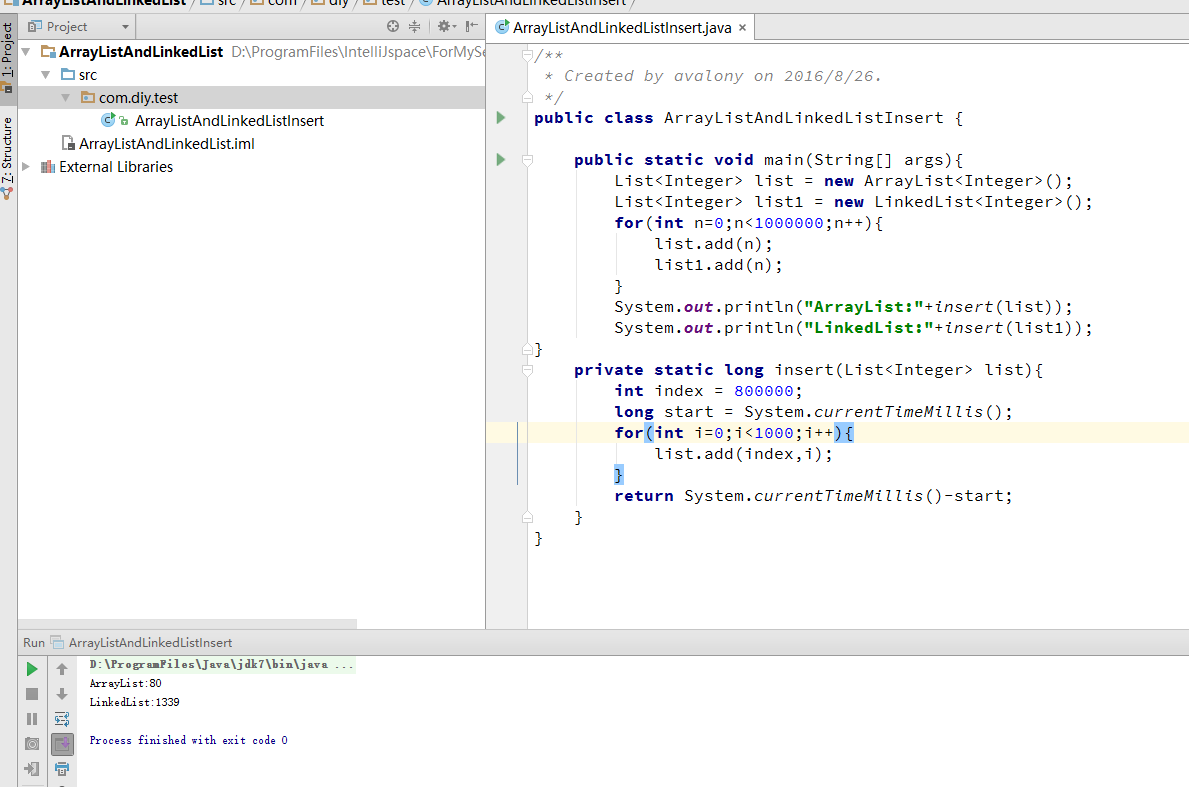Click the camera Dump Threads icon
Screen dimensions: 1189x787
[32, 744]
